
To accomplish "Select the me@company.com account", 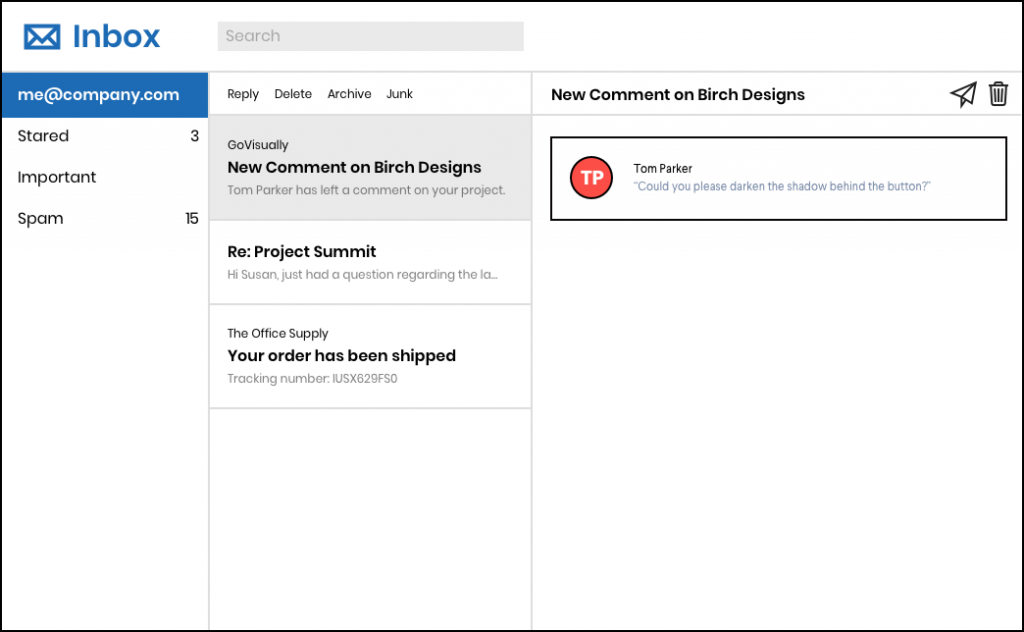I will [104, 95].
